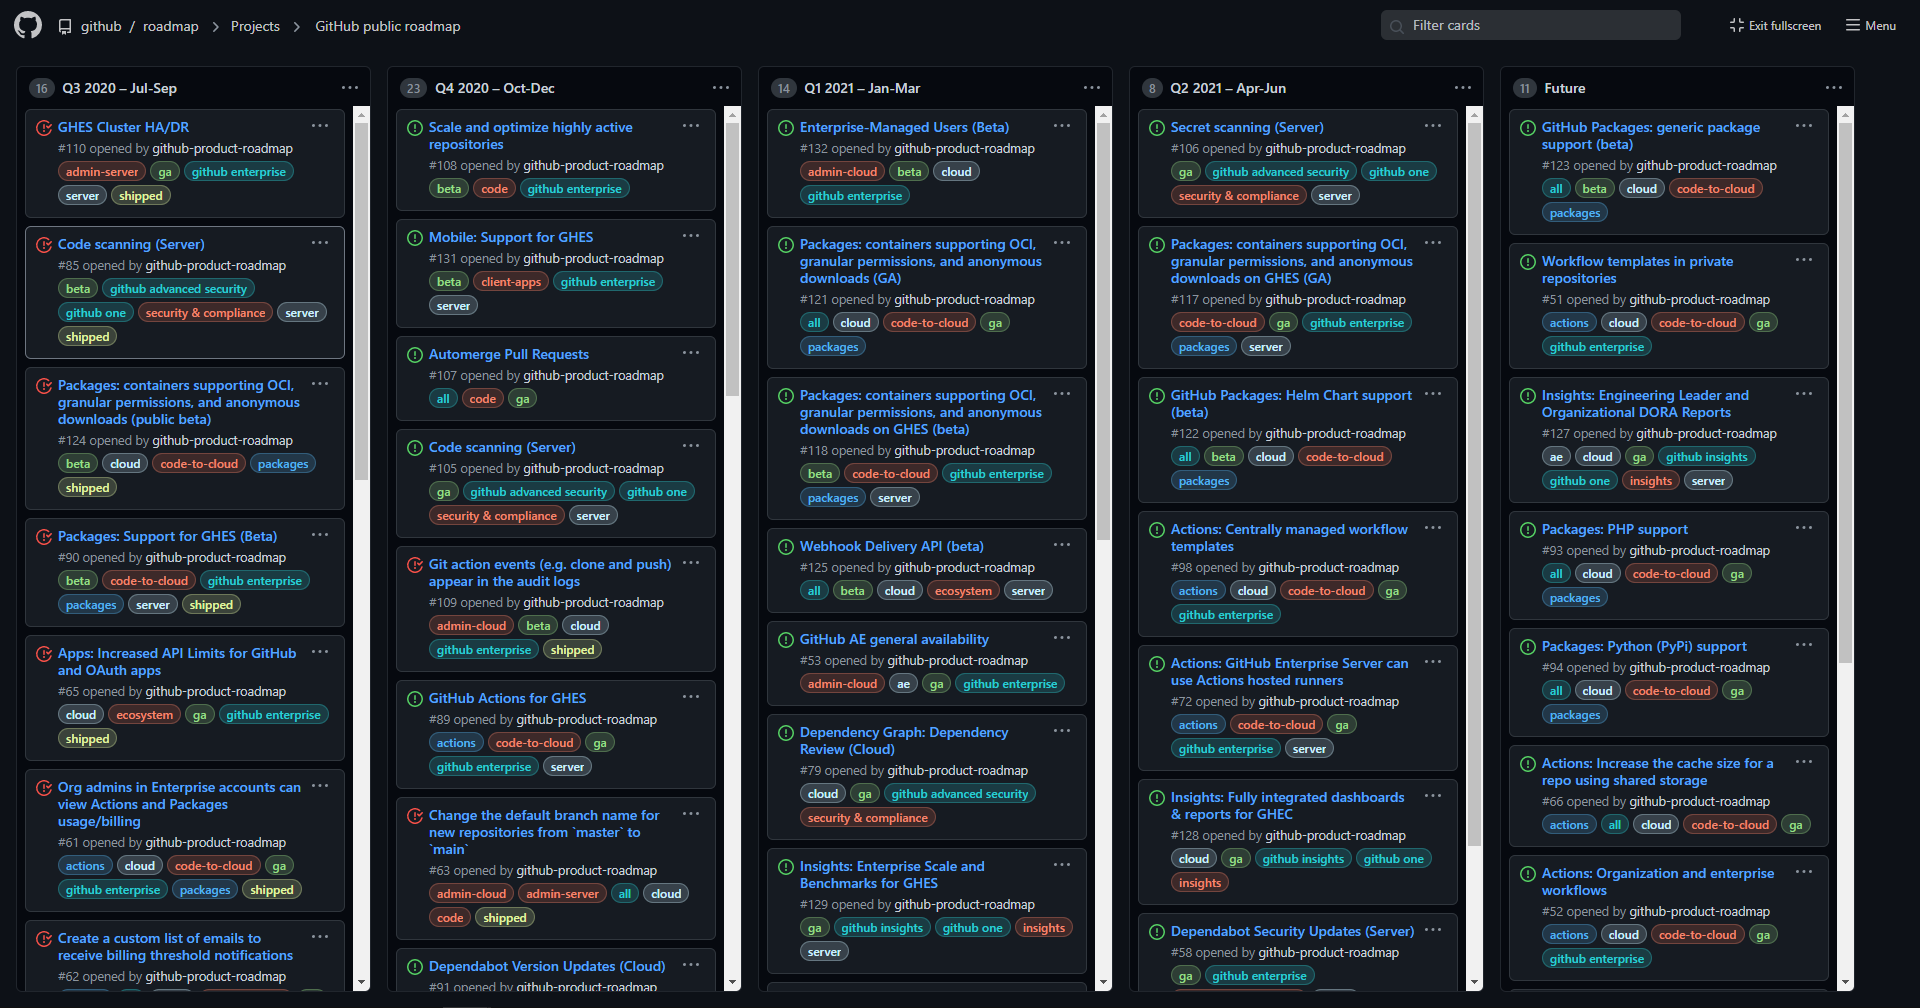Screen dimensions: 1920x1008
Task: Click the github insights label on Insights: Engineering Leader
Action: 1706,457
